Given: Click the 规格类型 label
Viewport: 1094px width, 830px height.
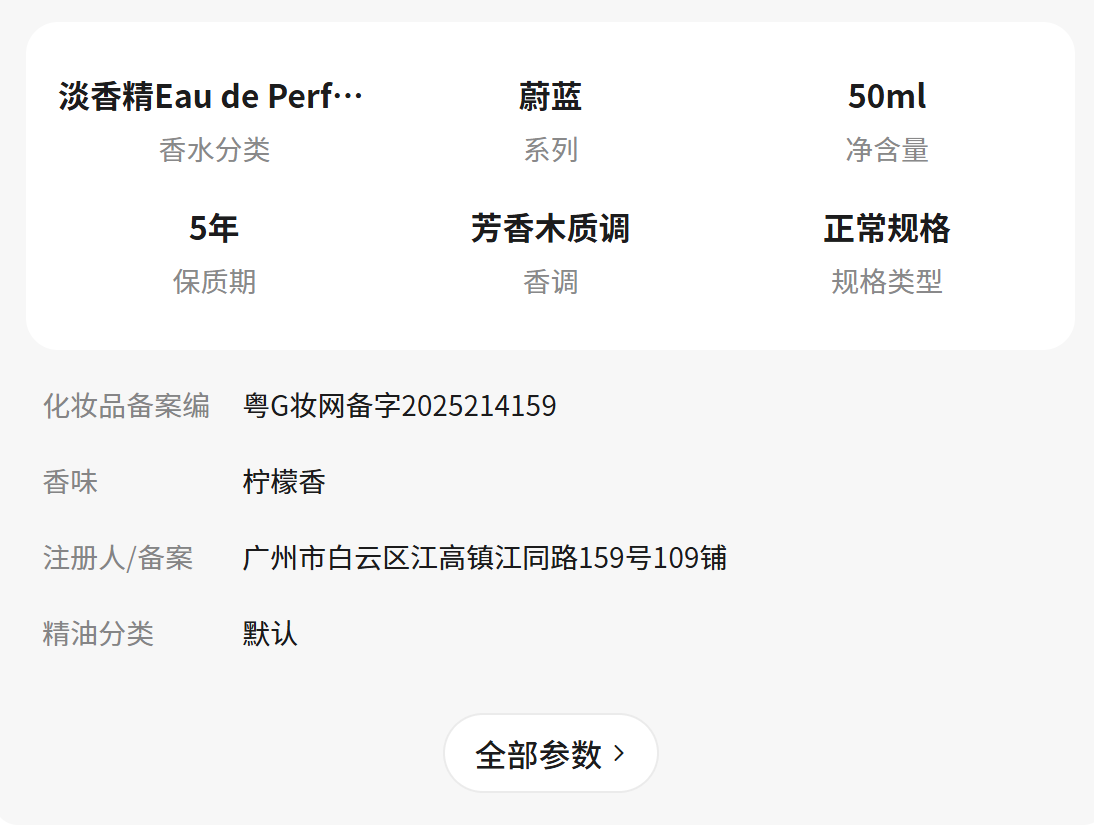Looking at the screenshot, I should coord(886,282).
